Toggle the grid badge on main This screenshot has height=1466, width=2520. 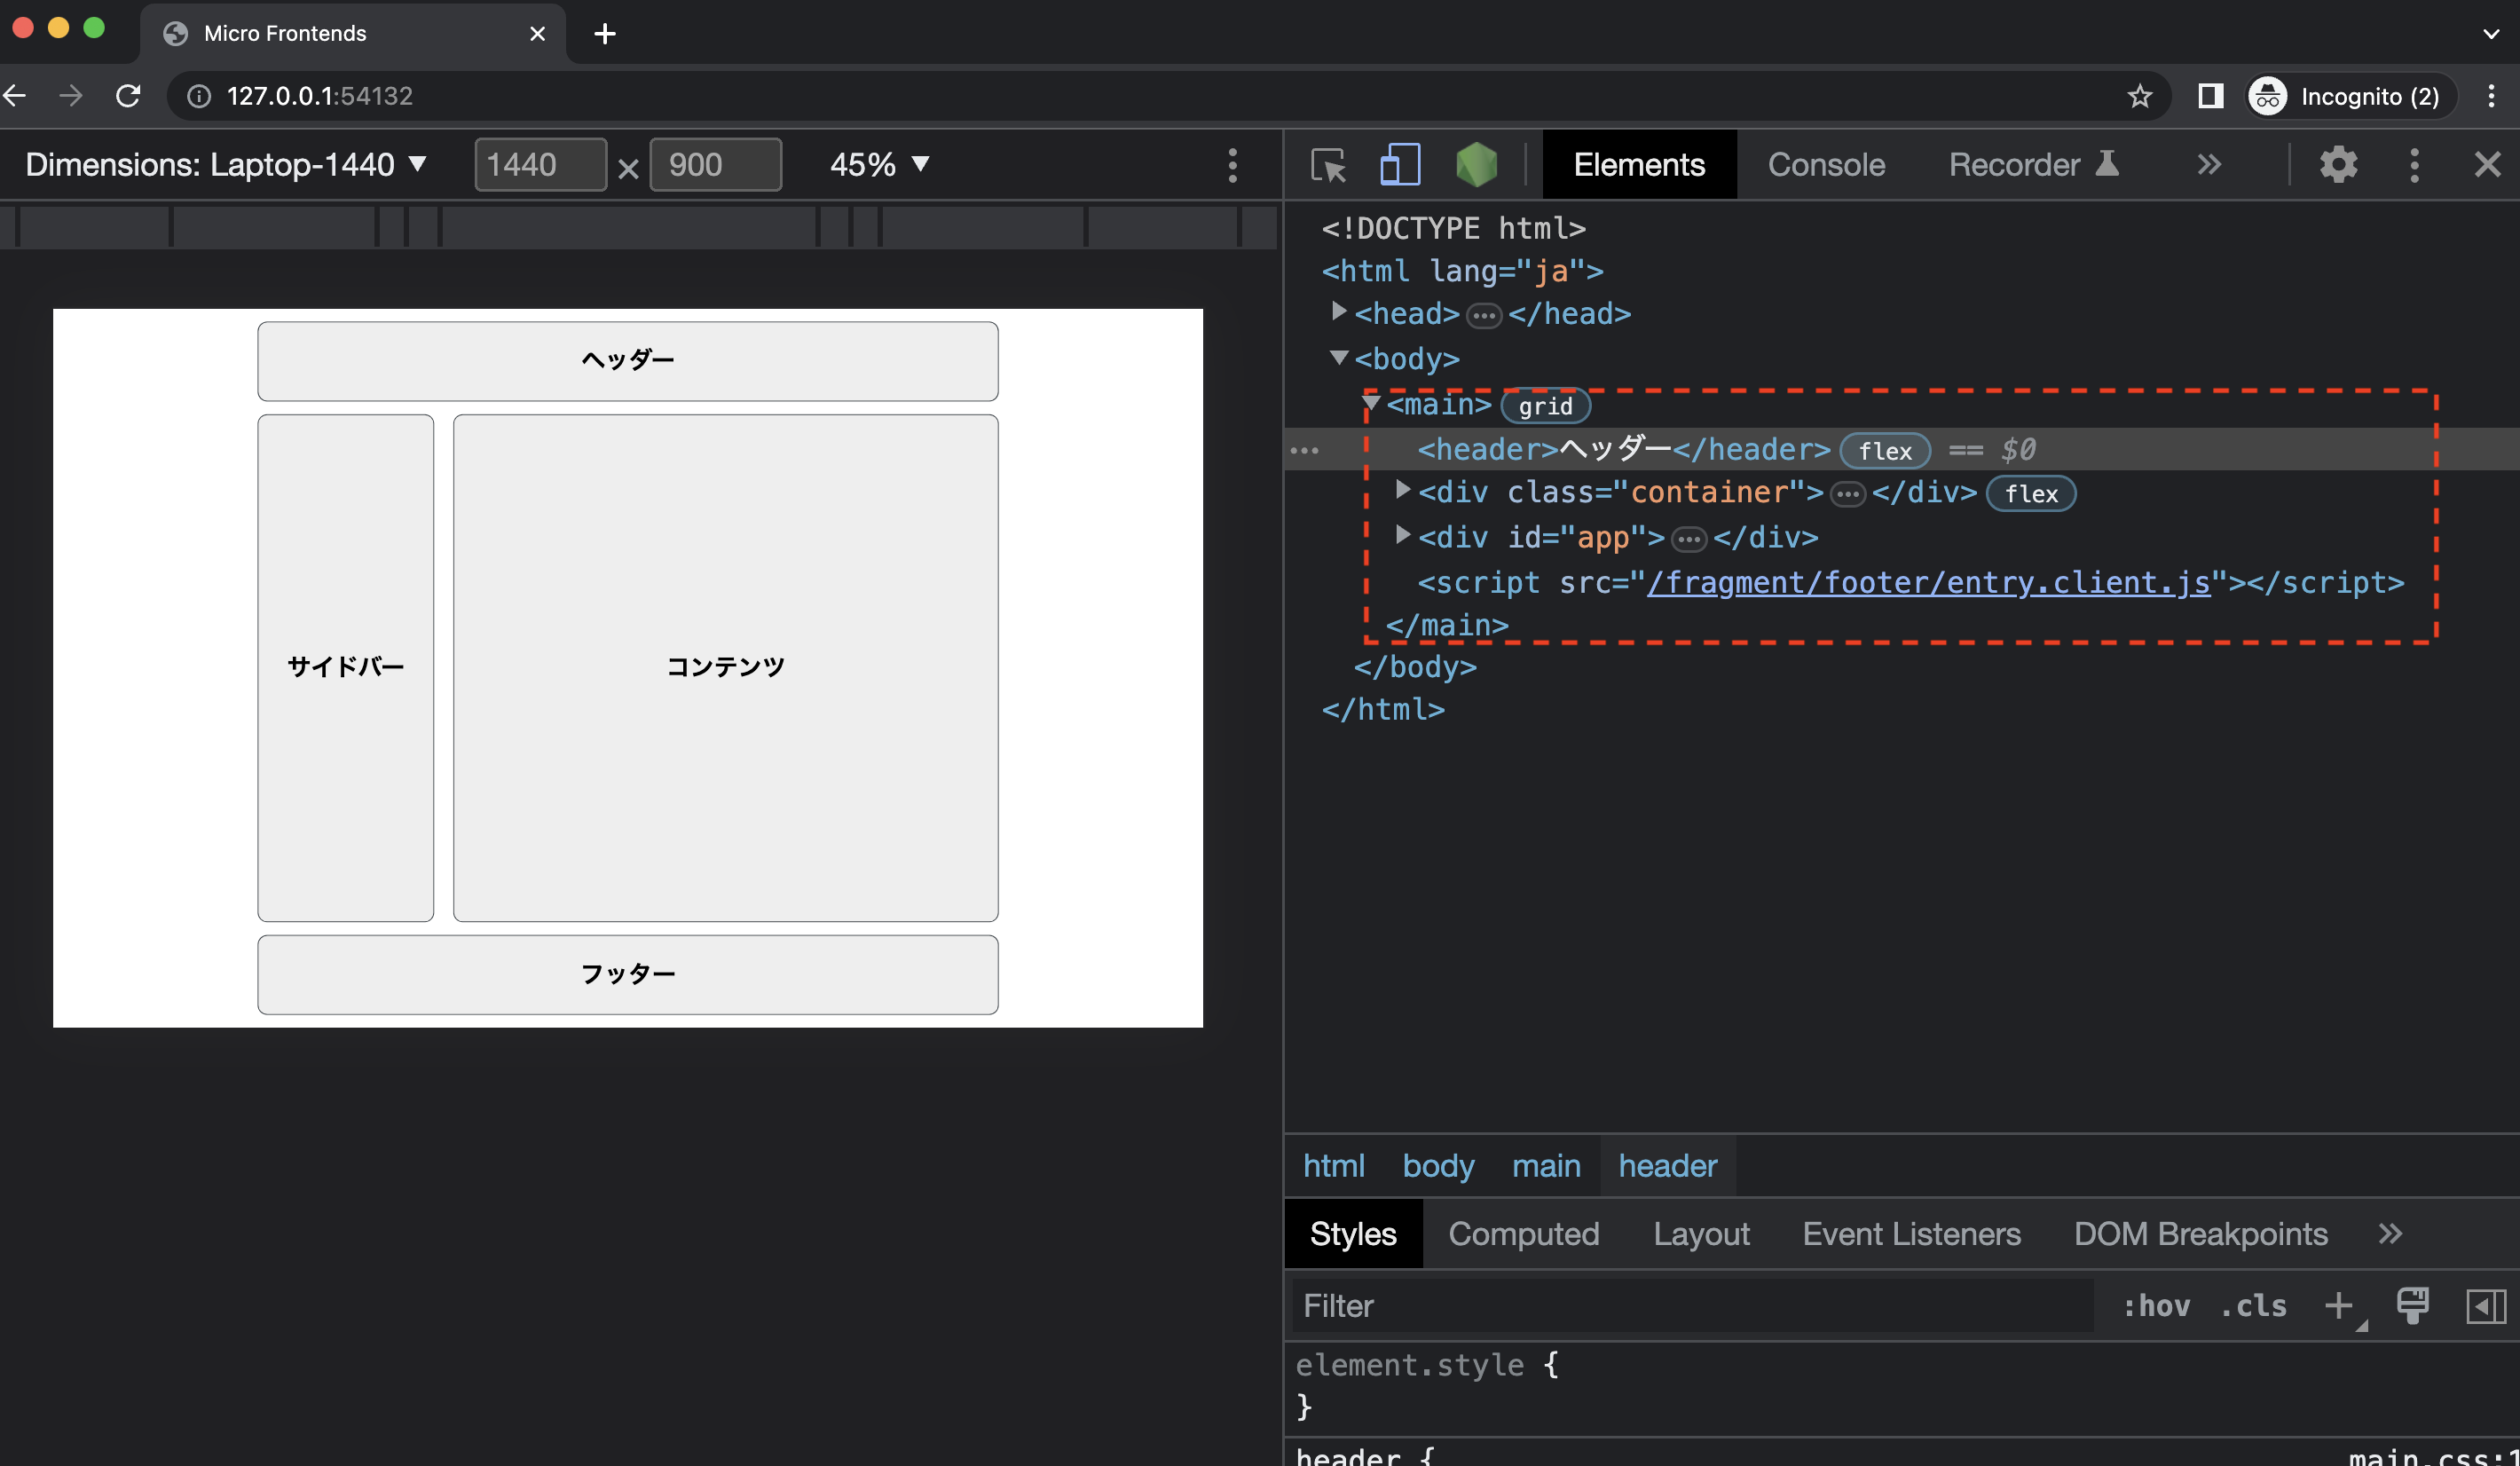[x=1545, y=406]
